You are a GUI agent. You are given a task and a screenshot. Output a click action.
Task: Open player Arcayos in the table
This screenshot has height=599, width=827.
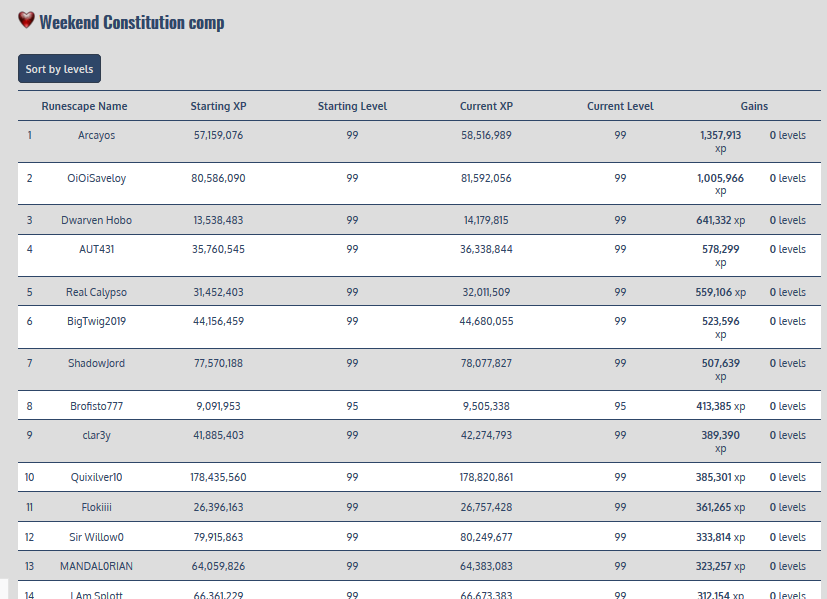[x=96, y=135]
